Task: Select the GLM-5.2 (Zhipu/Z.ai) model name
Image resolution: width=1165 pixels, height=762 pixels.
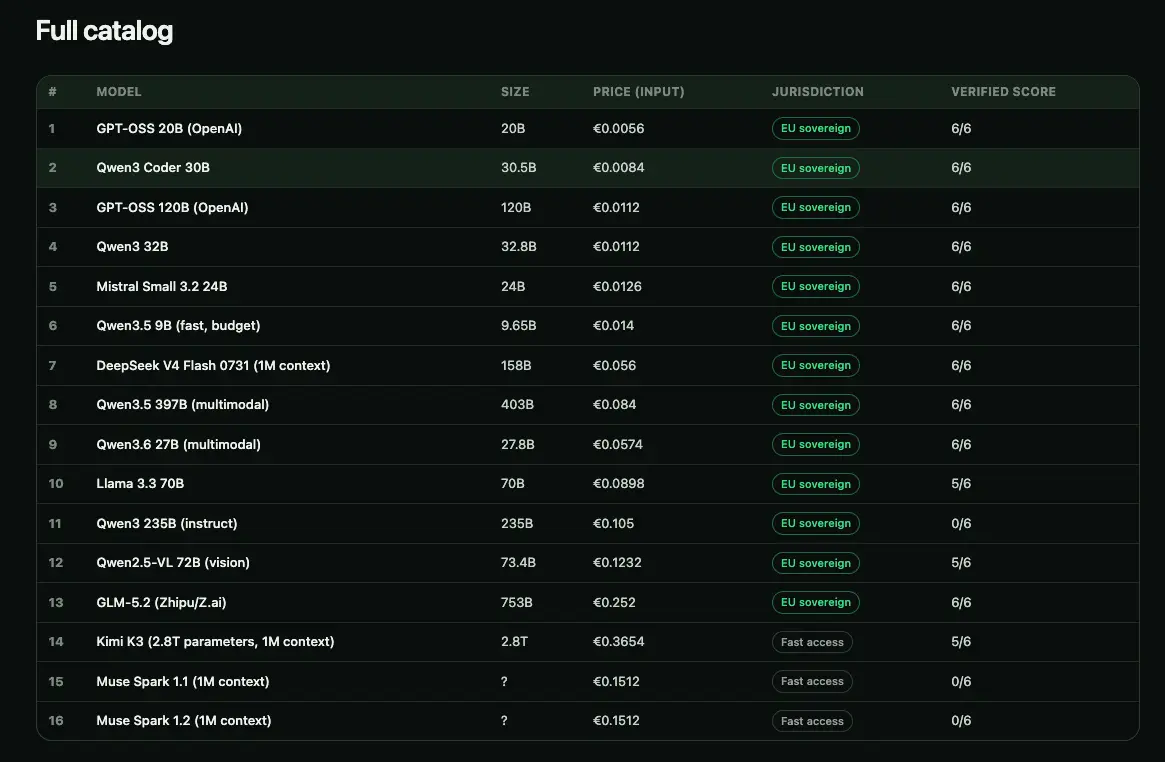Action: [x=160, y=602]
